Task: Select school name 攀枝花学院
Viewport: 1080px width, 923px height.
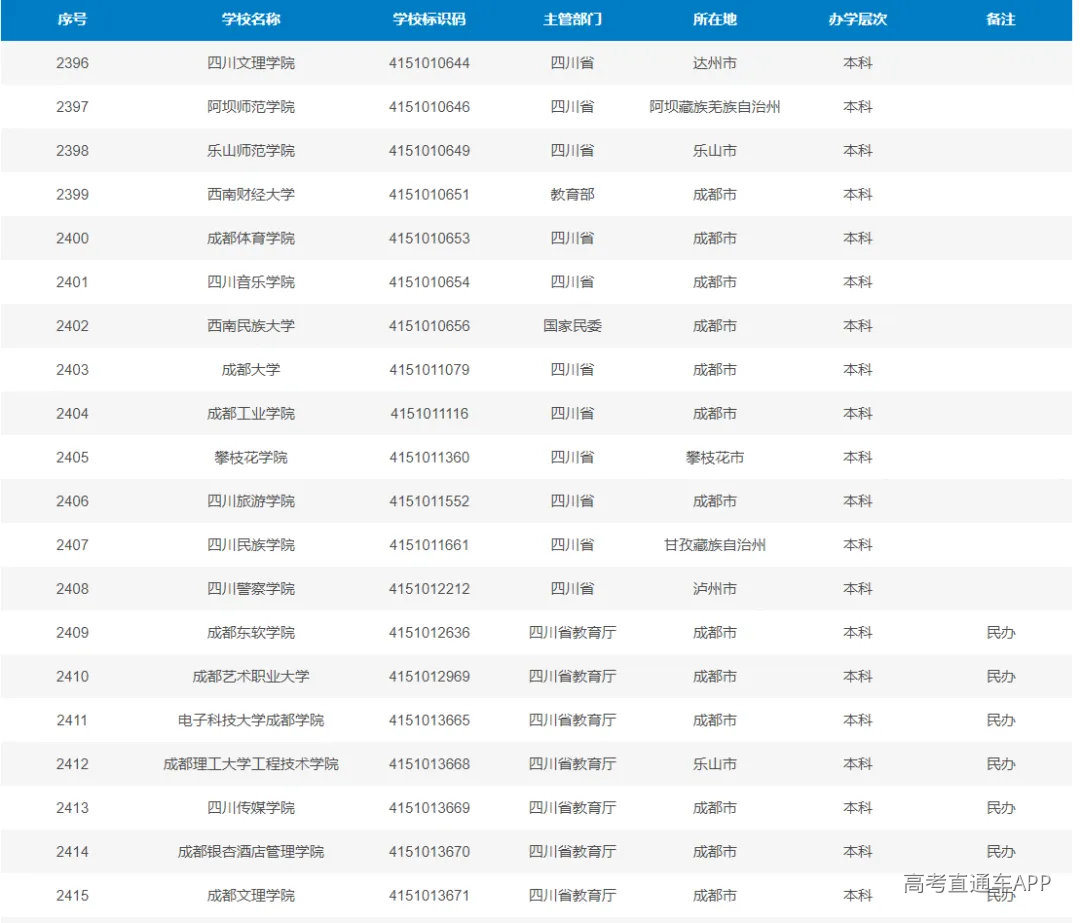Action: (251, 457)
